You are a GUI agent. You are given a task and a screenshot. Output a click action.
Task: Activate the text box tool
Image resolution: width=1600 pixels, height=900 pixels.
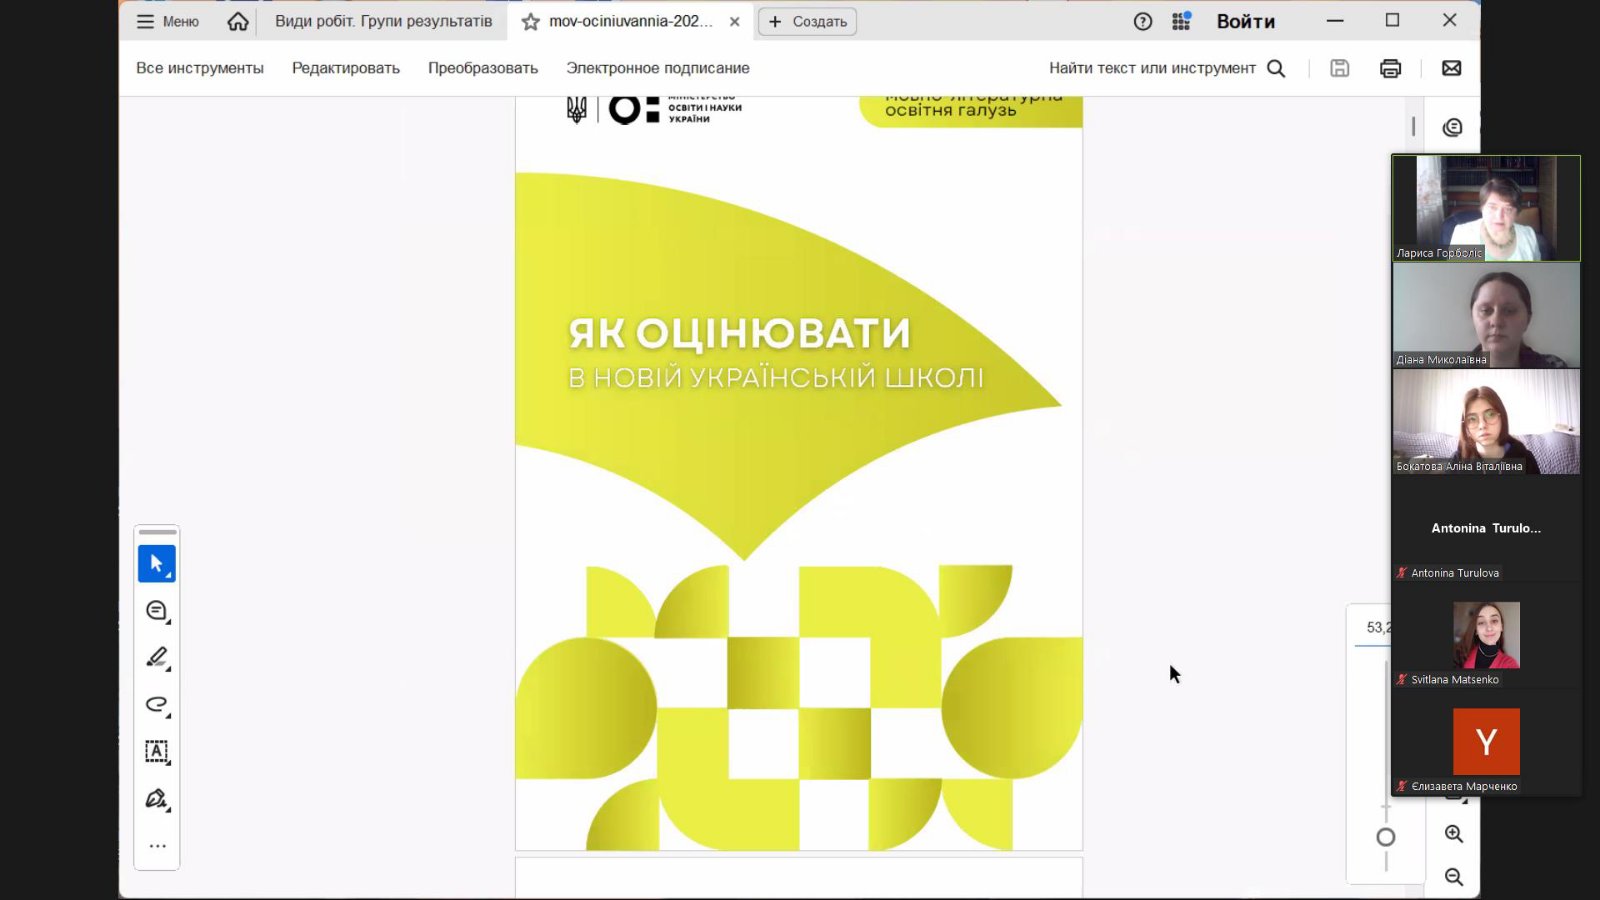[156, 752]
